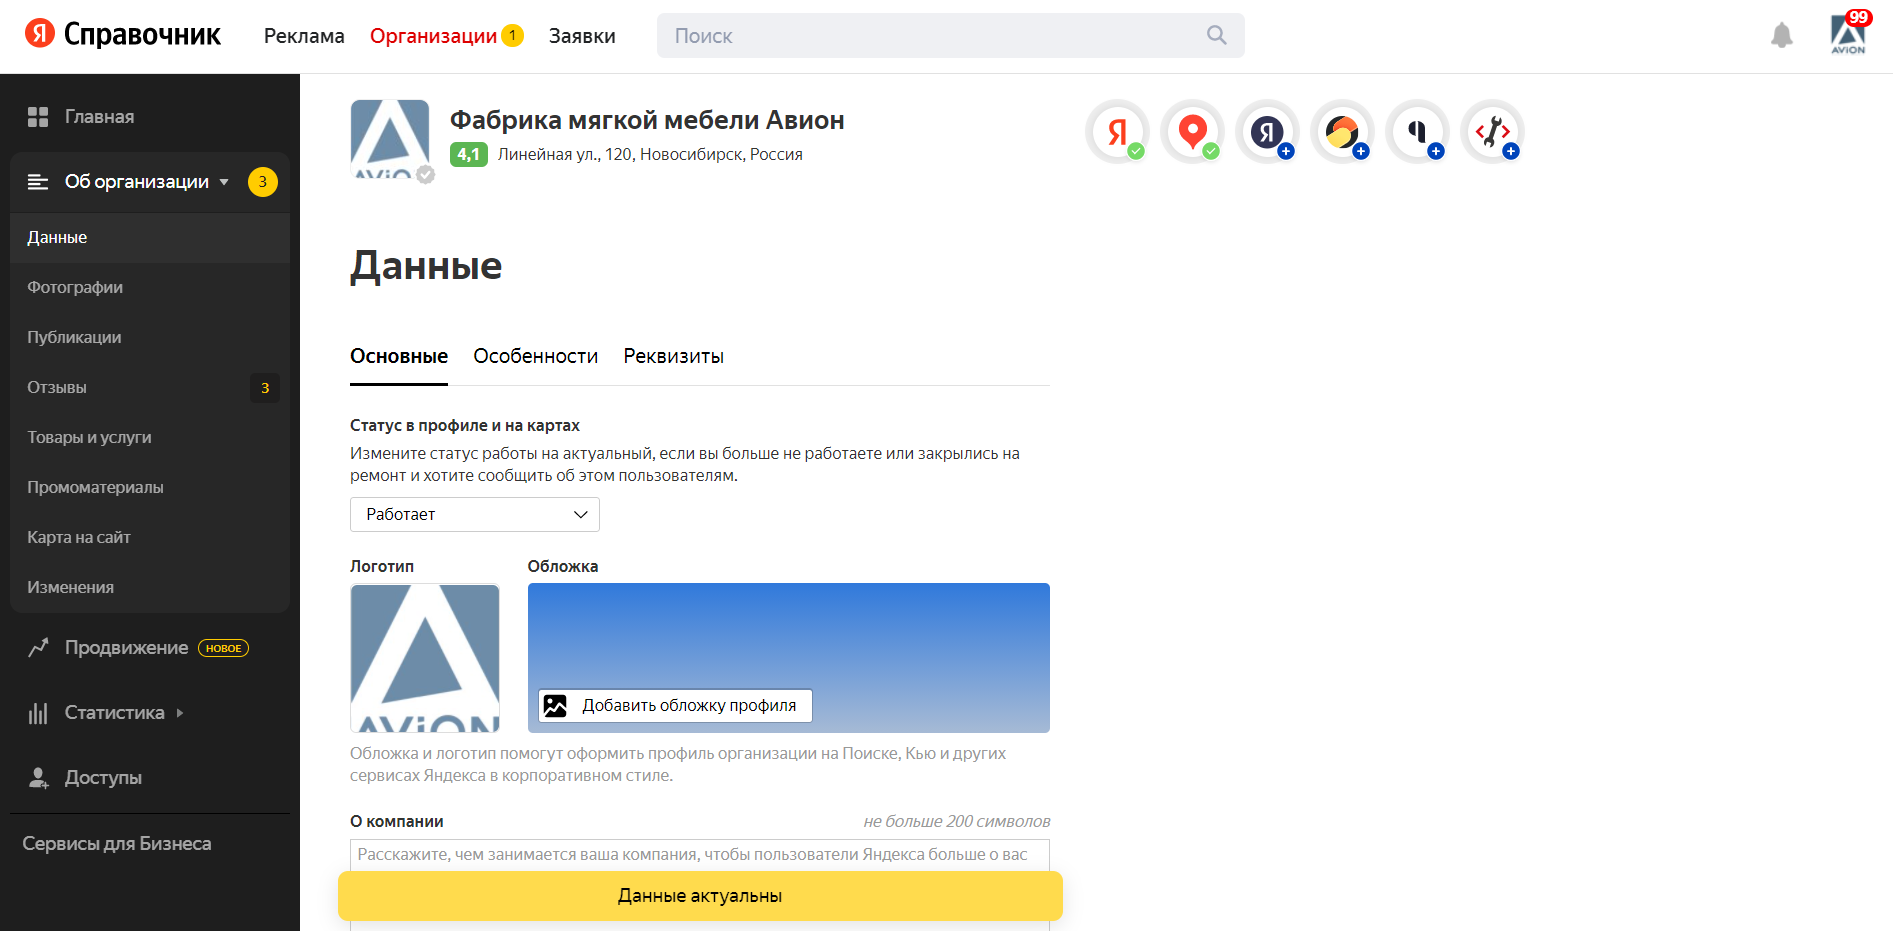Click the notification bell icon
The image size is (1893, 931).
pyautogui.click(x=1781, y=36)
